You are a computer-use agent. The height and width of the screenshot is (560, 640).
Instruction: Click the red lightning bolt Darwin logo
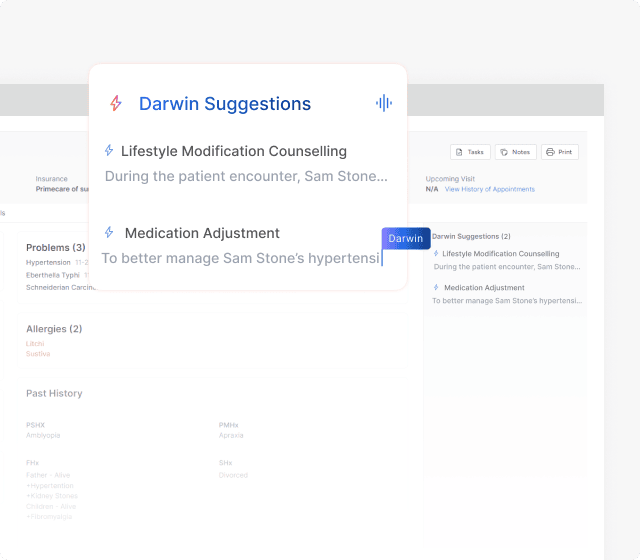(x=116, y=104)
